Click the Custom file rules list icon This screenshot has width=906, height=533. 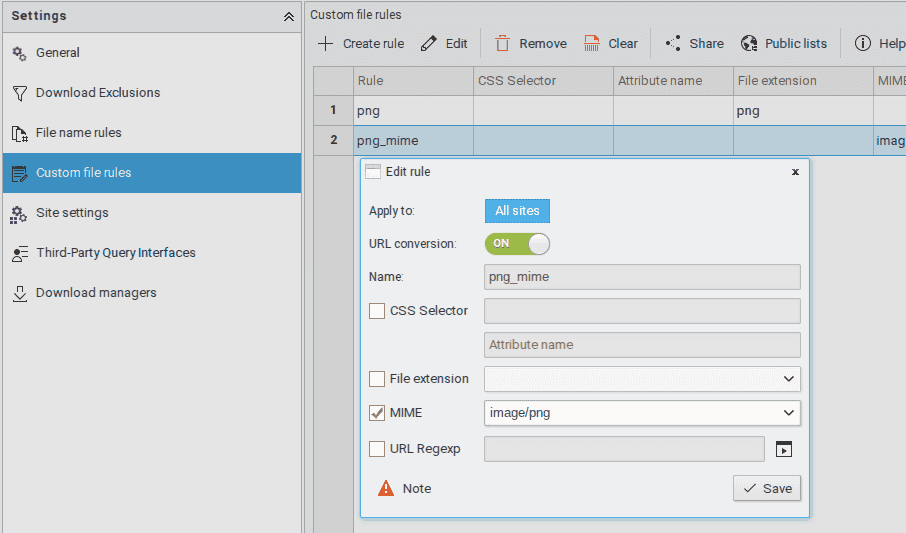20,173
